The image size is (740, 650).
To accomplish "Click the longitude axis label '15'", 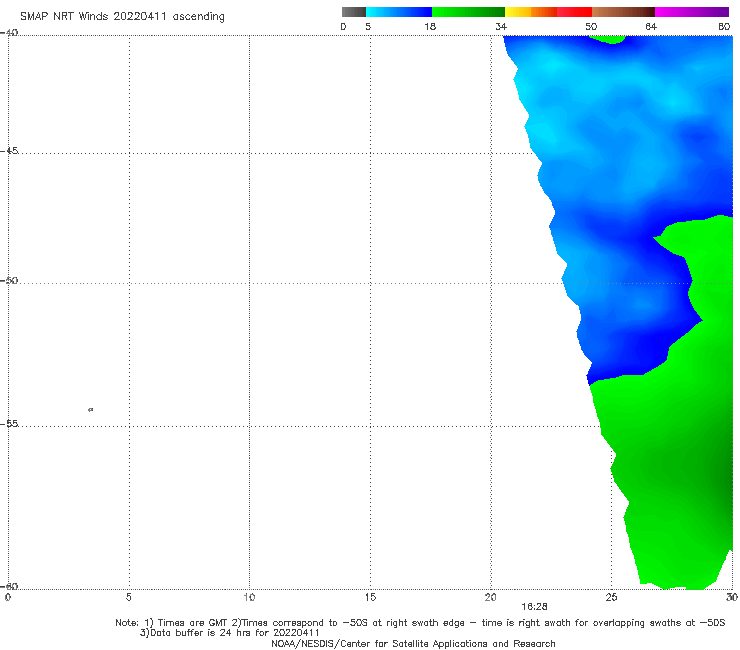I will tap(370, 598).
